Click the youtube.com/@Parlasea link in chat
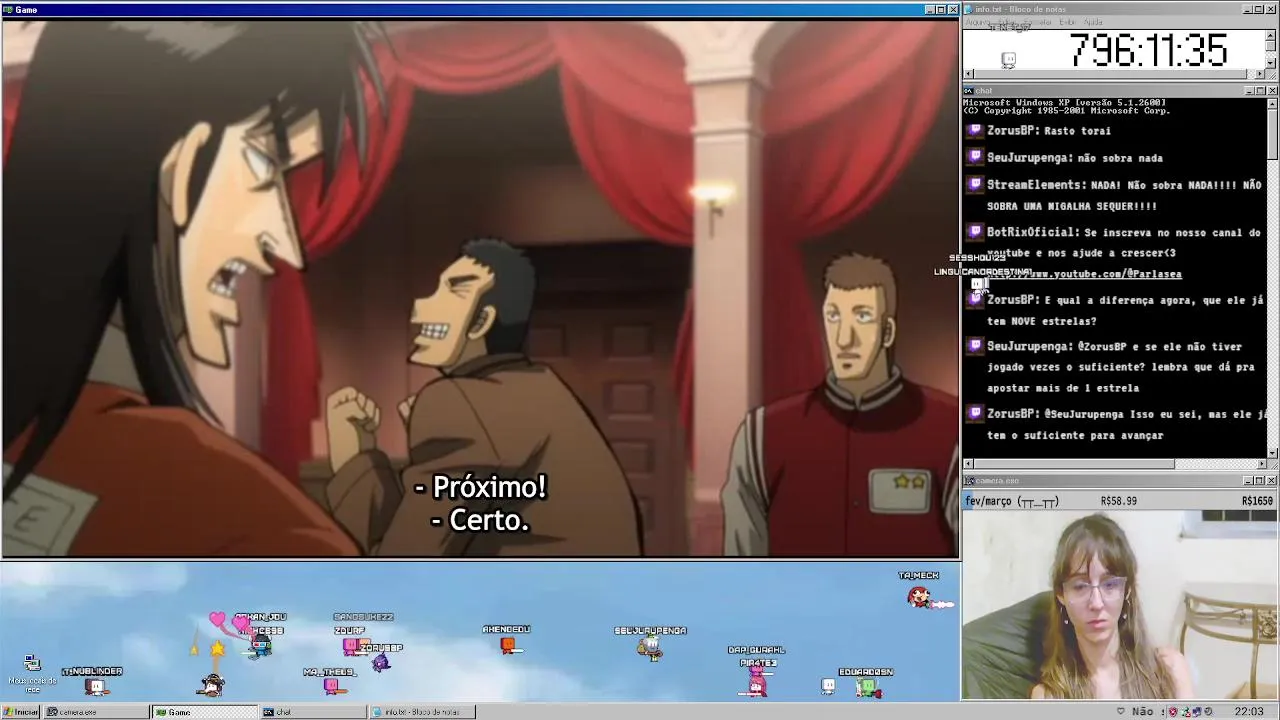 pos(1084,274)
